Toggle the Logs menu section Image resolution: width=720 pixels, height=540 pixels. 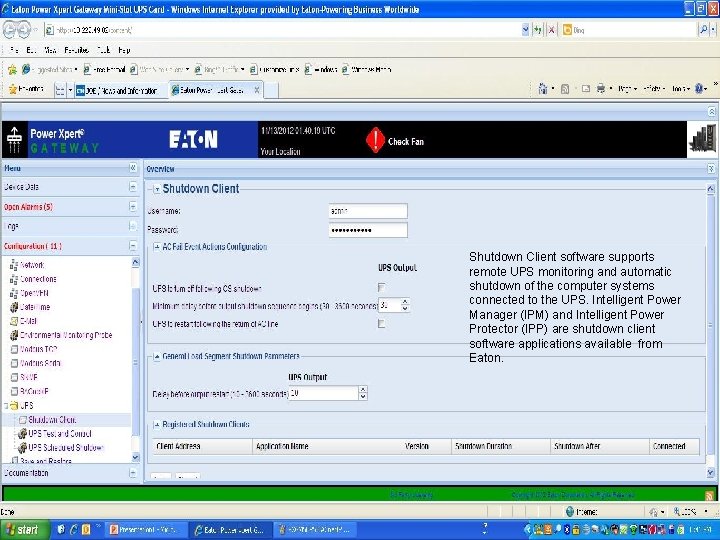point(133,226)
